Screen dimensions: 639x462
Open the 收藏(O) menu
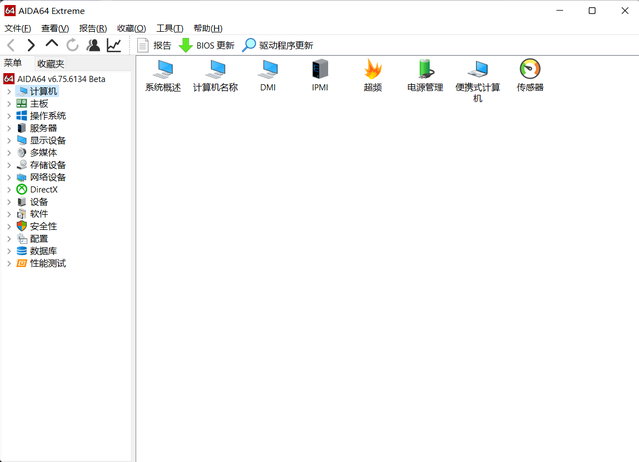[131, 29]
